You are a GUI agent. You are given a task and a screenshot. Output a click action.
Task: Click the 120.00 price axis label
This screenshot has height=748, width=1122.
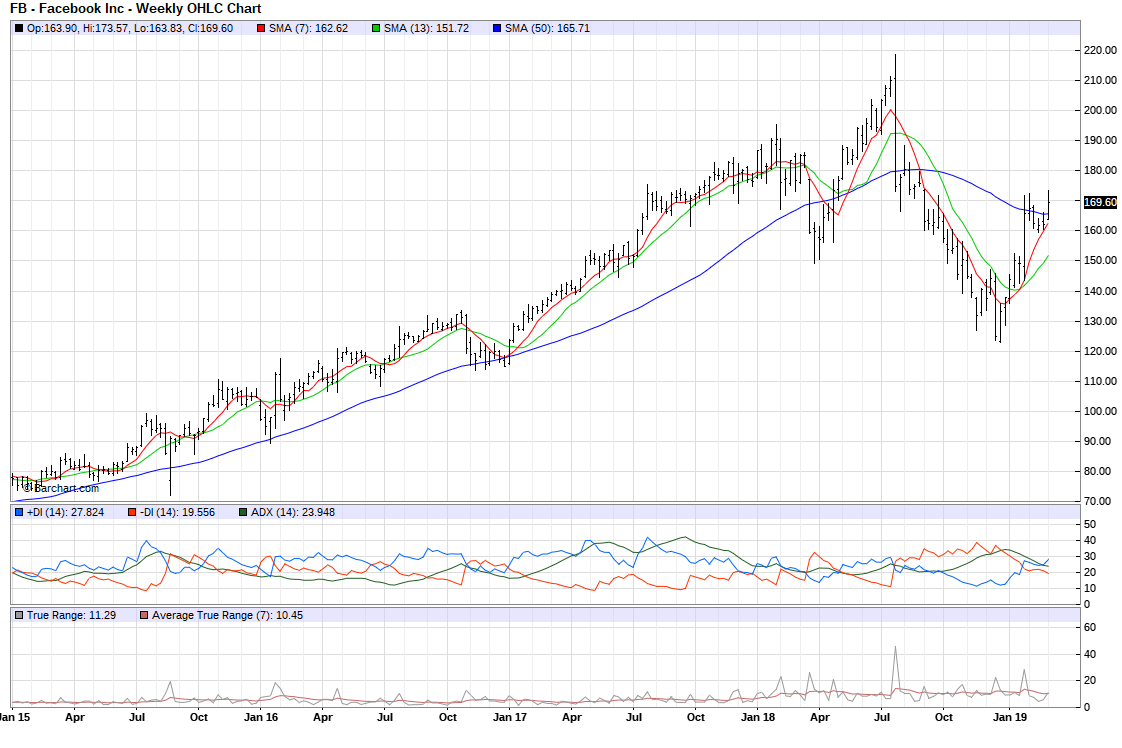click(1100, 351)
